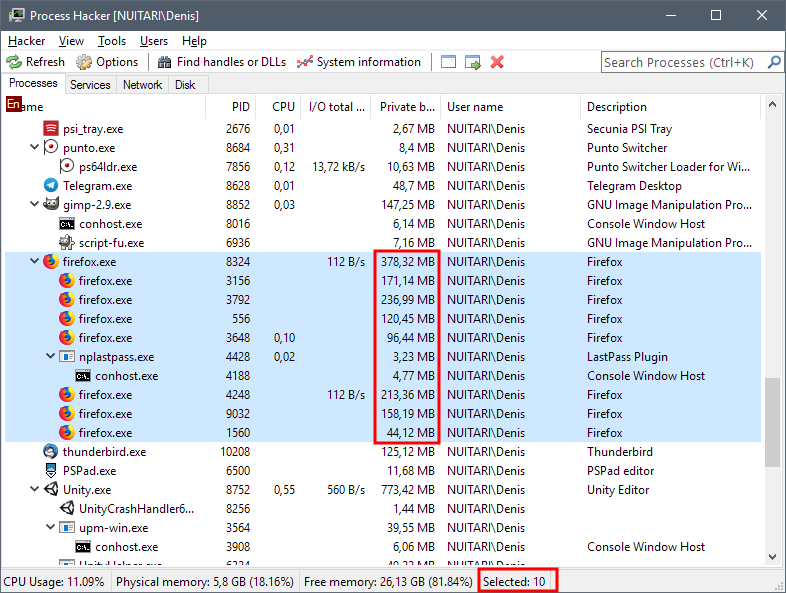Click the Telegram Desktop description
This screenshot has height=593, width=786.
pos(634,186)
